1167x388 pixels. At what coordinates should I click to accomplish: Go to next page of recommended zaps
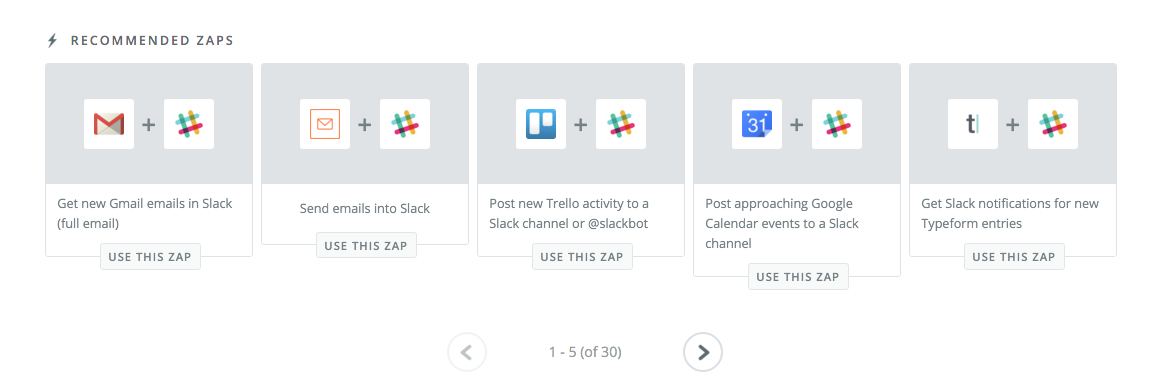703,352
